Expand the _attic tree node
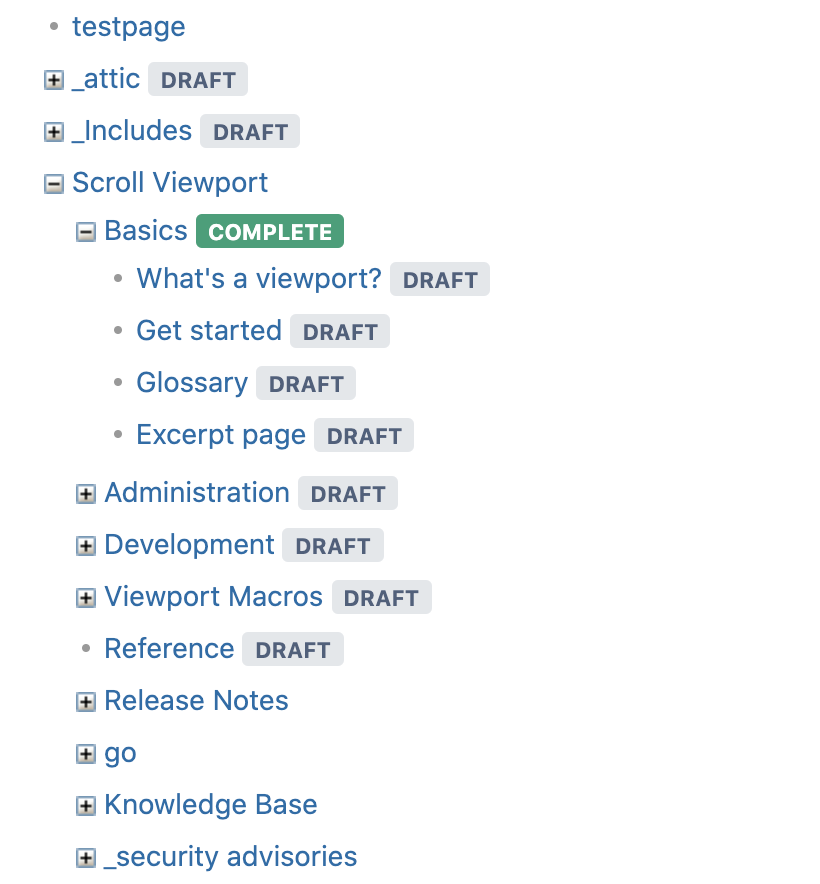The image size is (820, 884). coord(54,80)
